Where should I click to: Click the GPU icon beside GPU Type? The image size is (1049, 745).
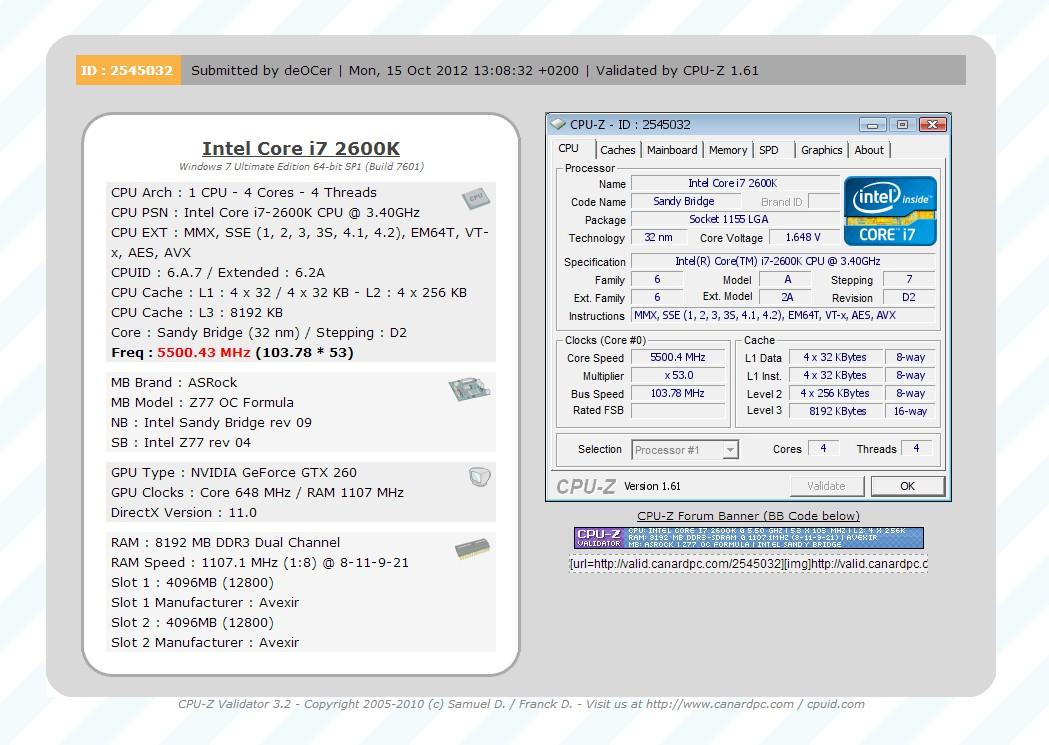480,477
